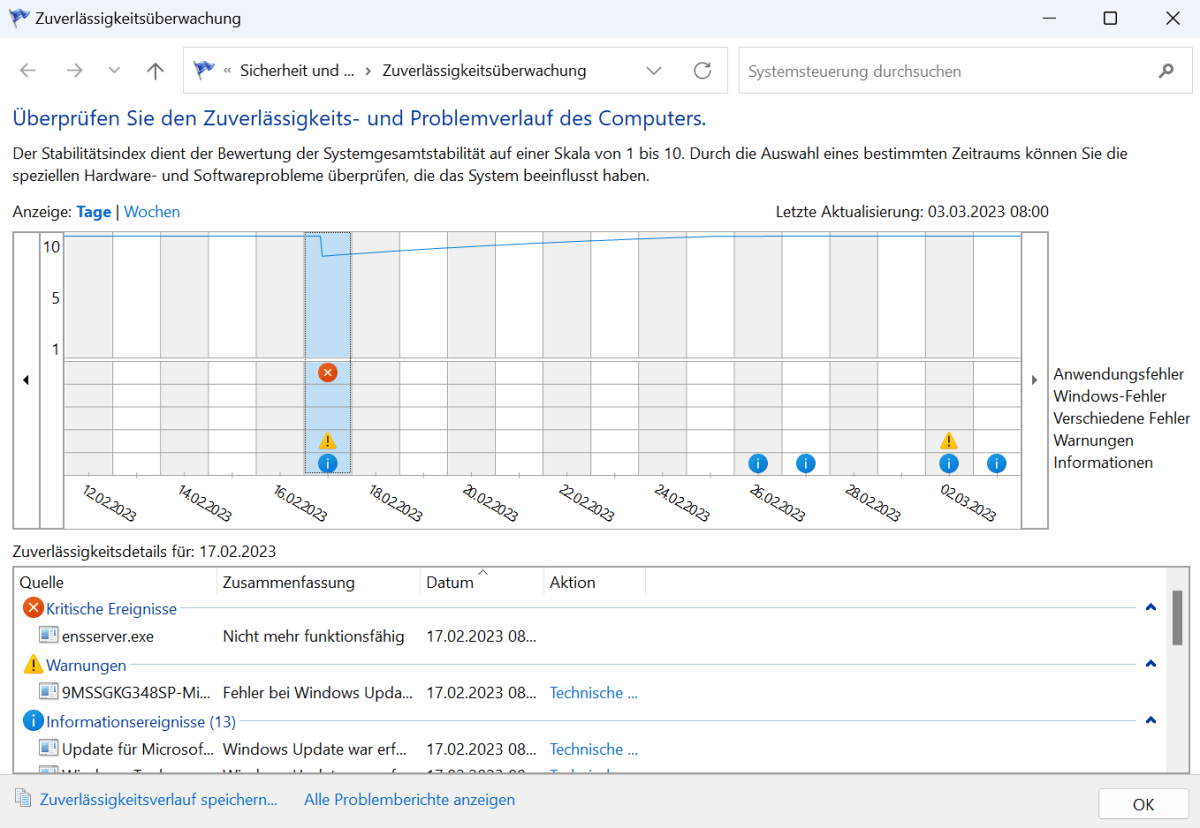Viewport: 1200px width, 828px height.
Task: Click the Update für Microsof... entry icon
Action: [x=48, y=748]
